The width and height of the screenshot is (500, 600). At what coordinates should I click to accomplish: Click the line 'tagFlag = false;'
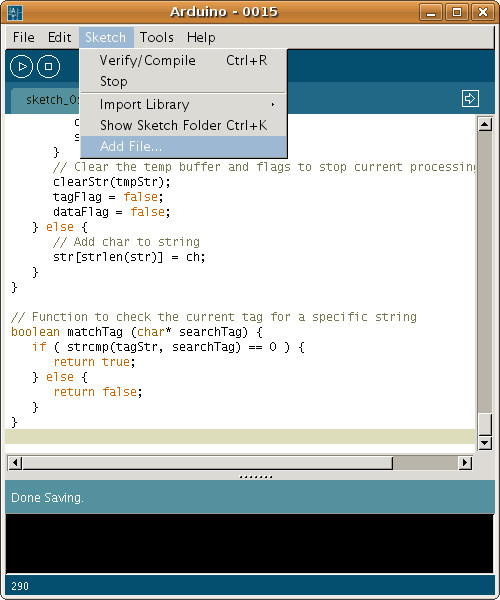pyautogui.click(x=108, y=197)
